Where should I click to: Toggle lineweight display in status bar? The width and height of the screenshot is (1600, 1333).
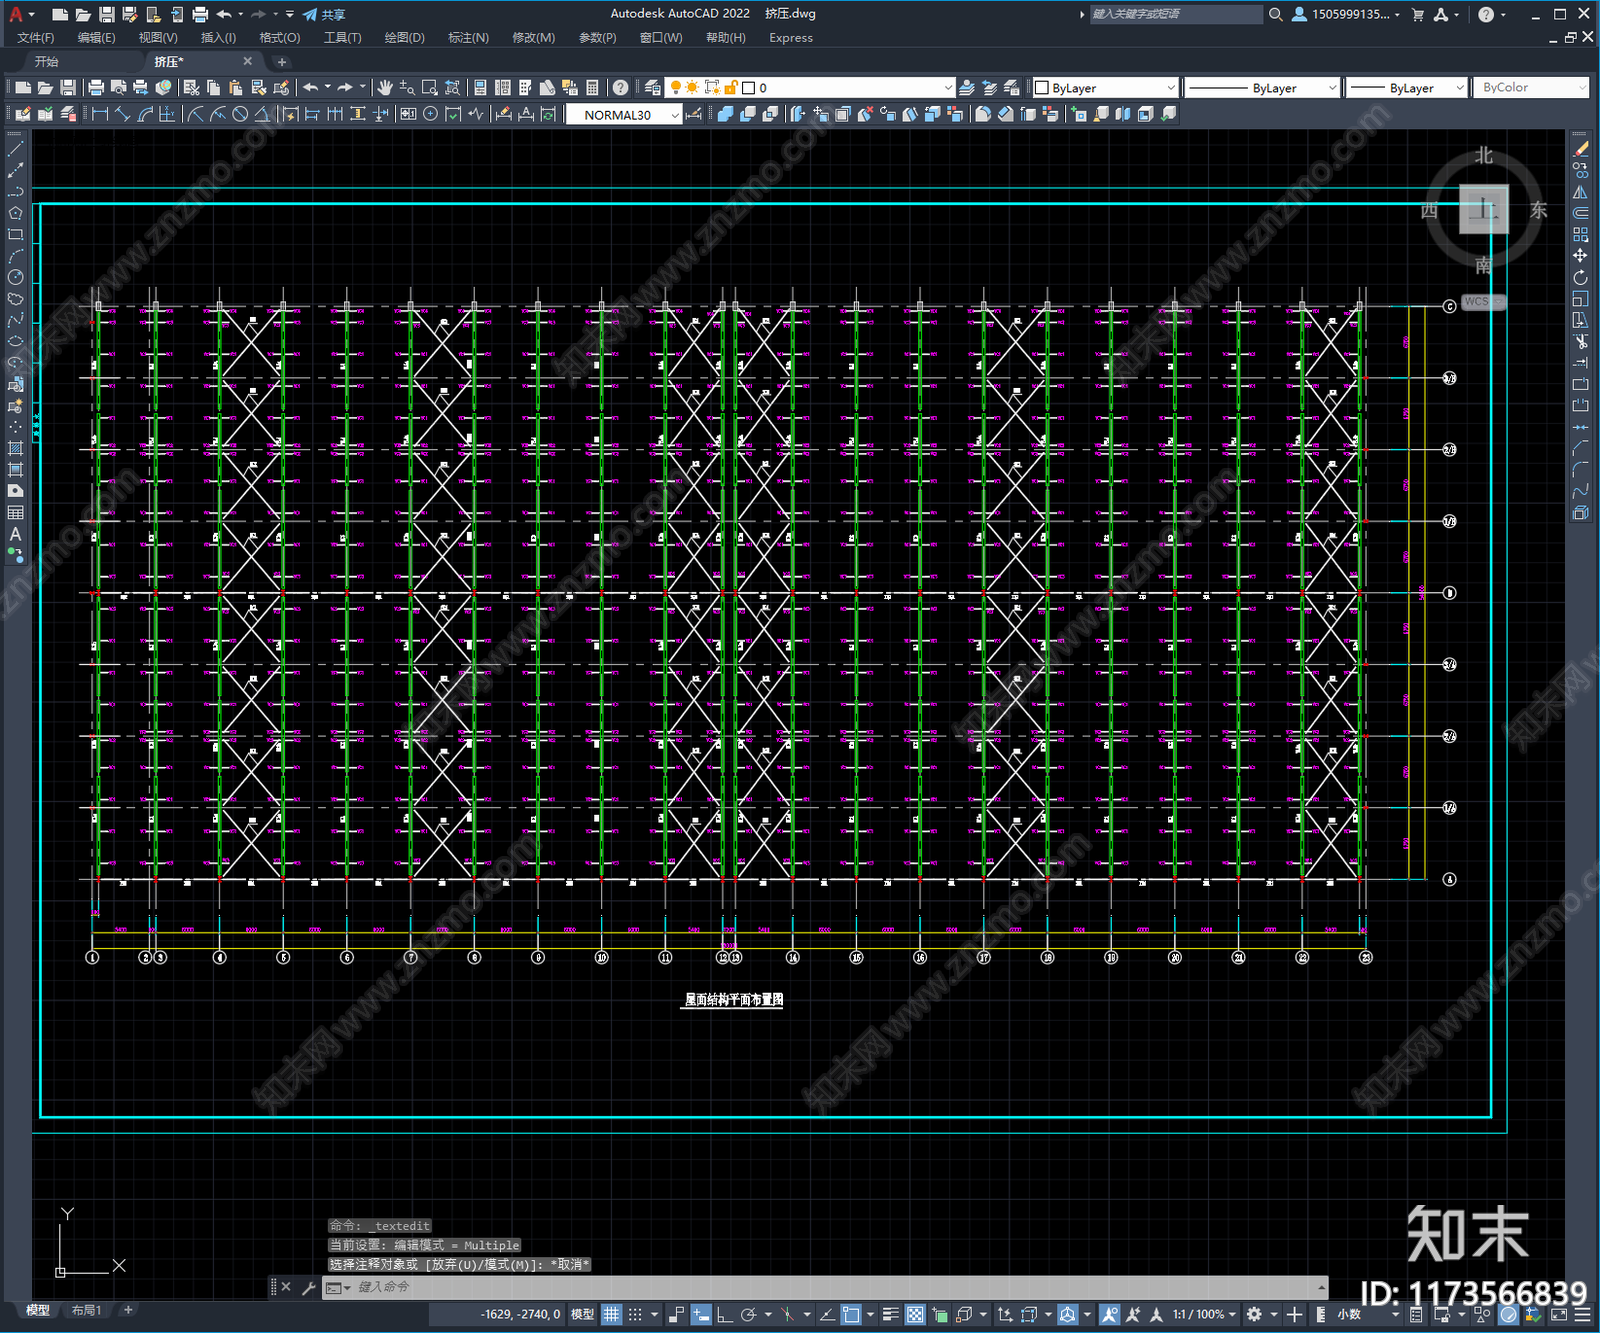pos(890,1314)
